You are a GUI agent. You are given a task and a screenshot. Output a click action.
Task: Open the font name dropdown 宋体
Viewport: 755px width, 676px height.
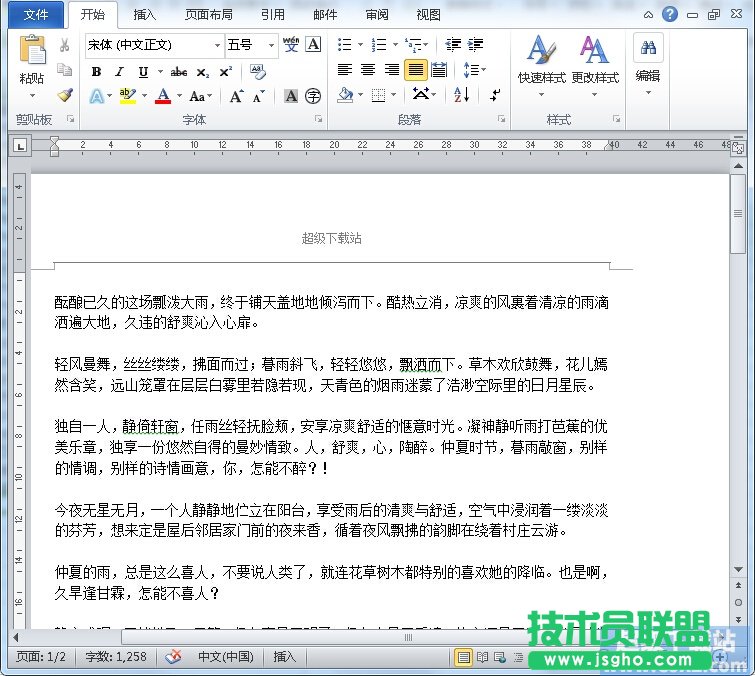pyautogui.click(x=217, y=45)
